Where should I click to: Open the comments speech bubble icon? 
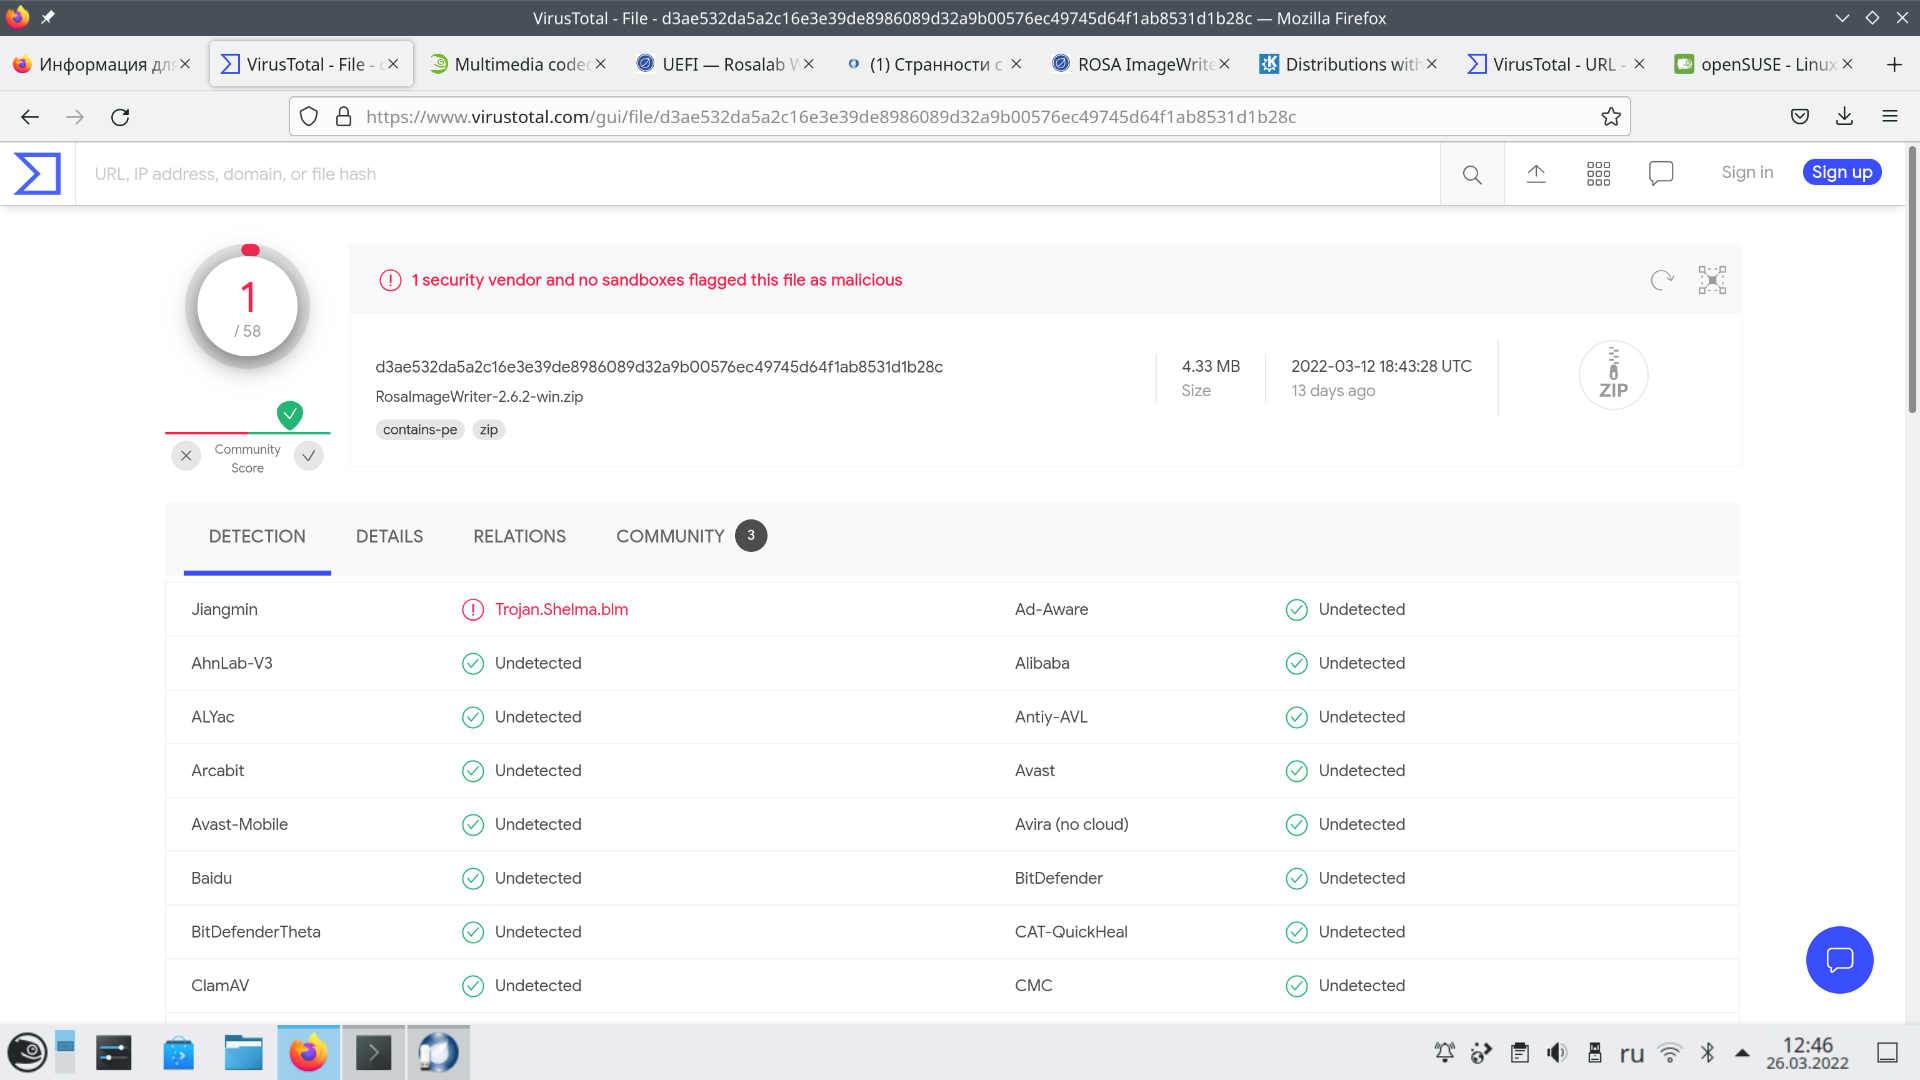click(x=1661, y=174)
